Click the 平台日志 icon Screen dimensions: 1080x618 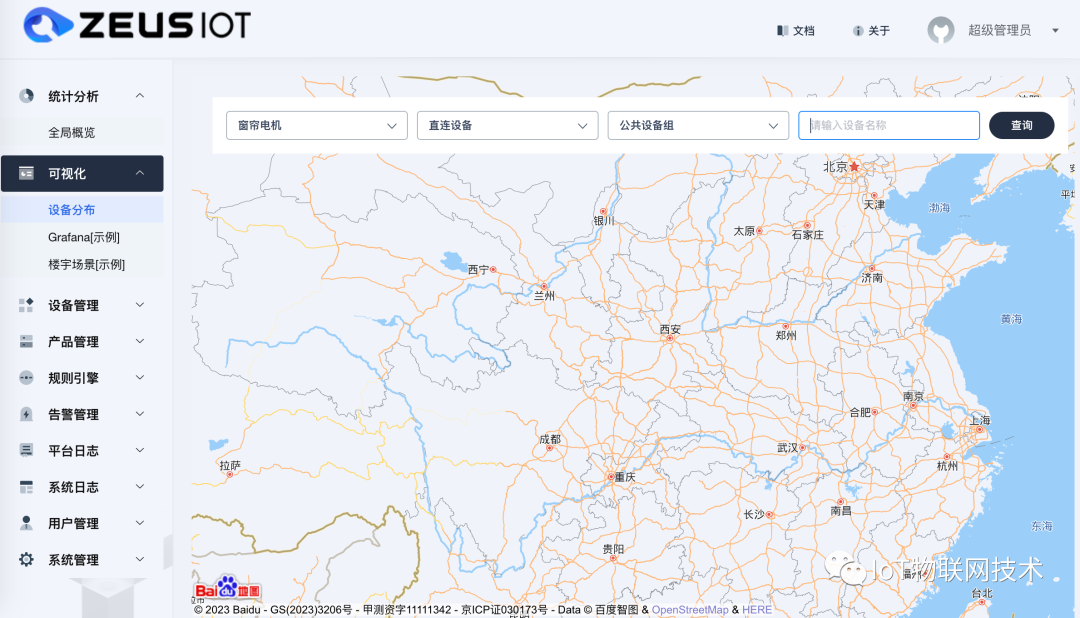[26, 451]
